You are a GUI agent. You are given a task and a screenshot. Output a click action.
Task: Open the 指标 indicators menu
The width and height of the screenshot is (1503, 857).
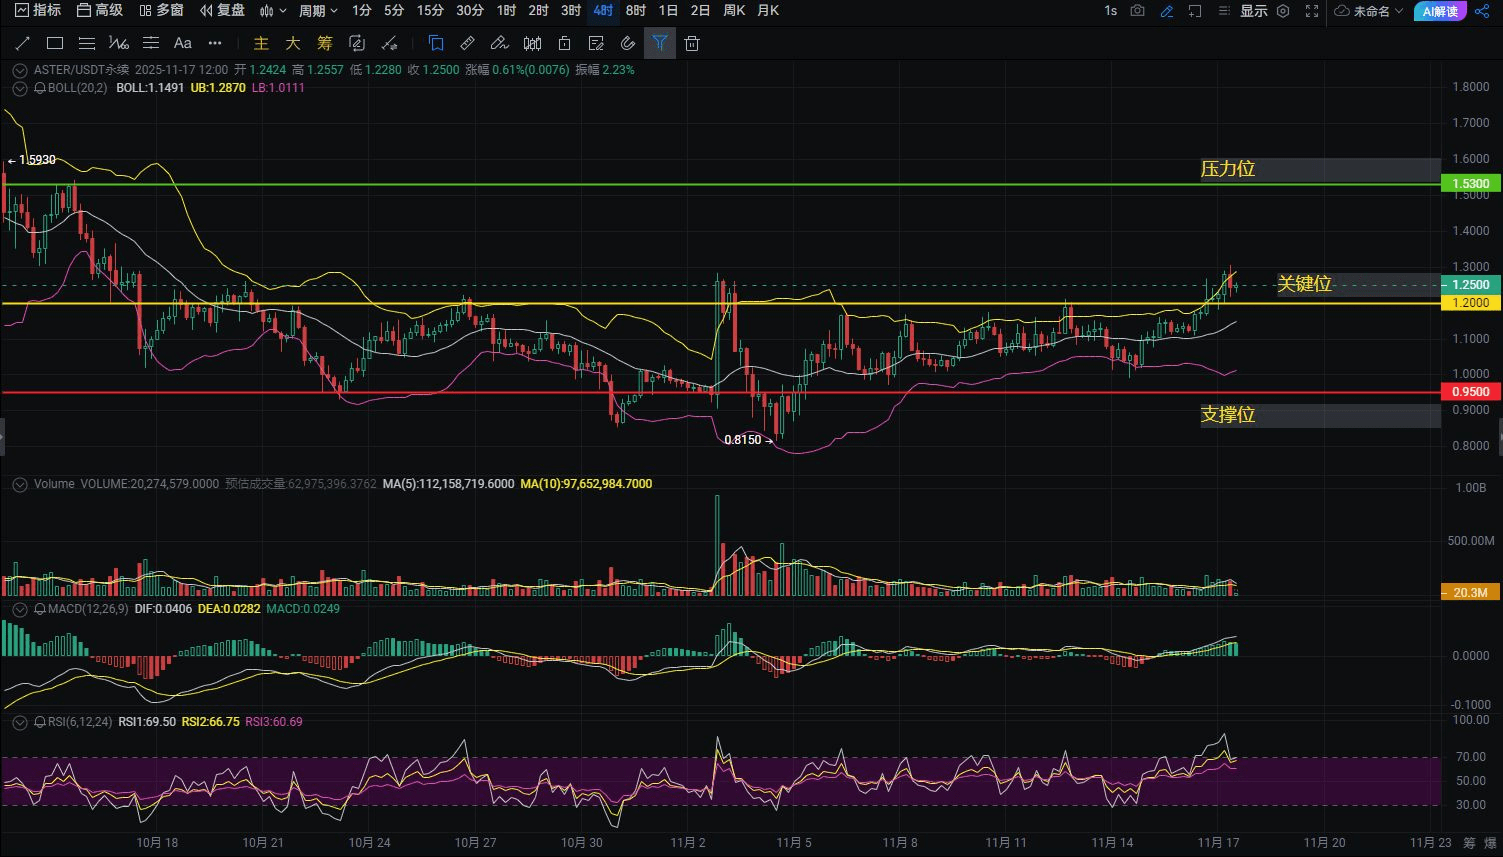(x=37, y=11)
